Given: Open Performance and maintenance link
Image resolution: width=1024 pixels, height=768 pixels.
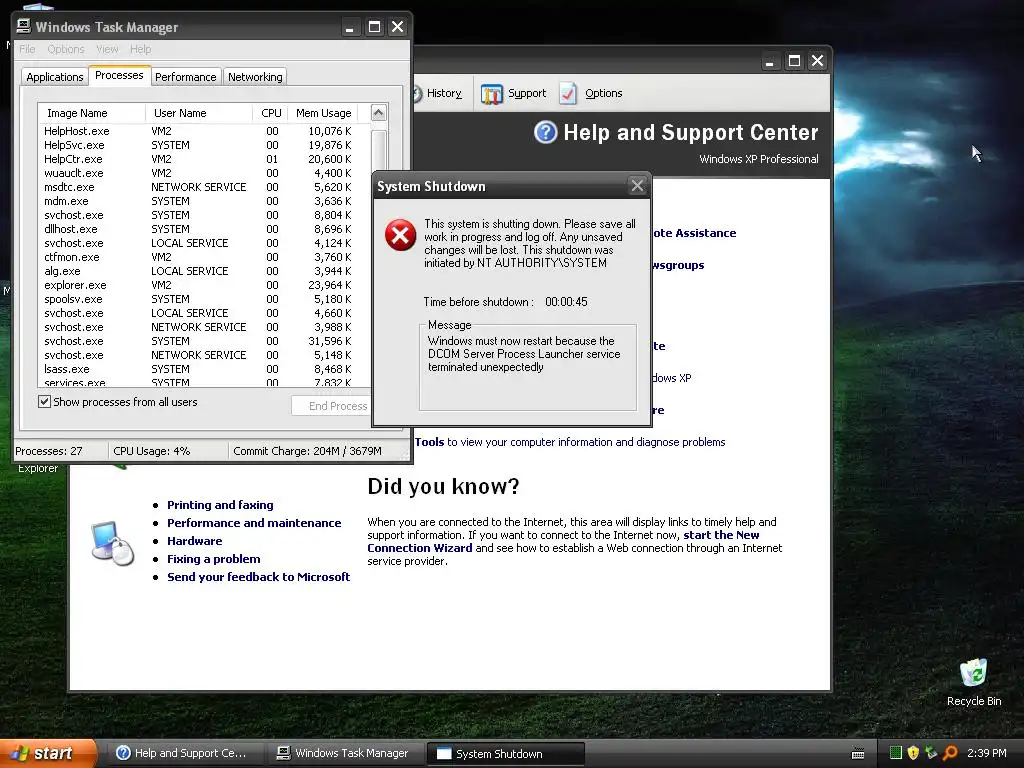Looking at the screenshot, I should 254,523.
